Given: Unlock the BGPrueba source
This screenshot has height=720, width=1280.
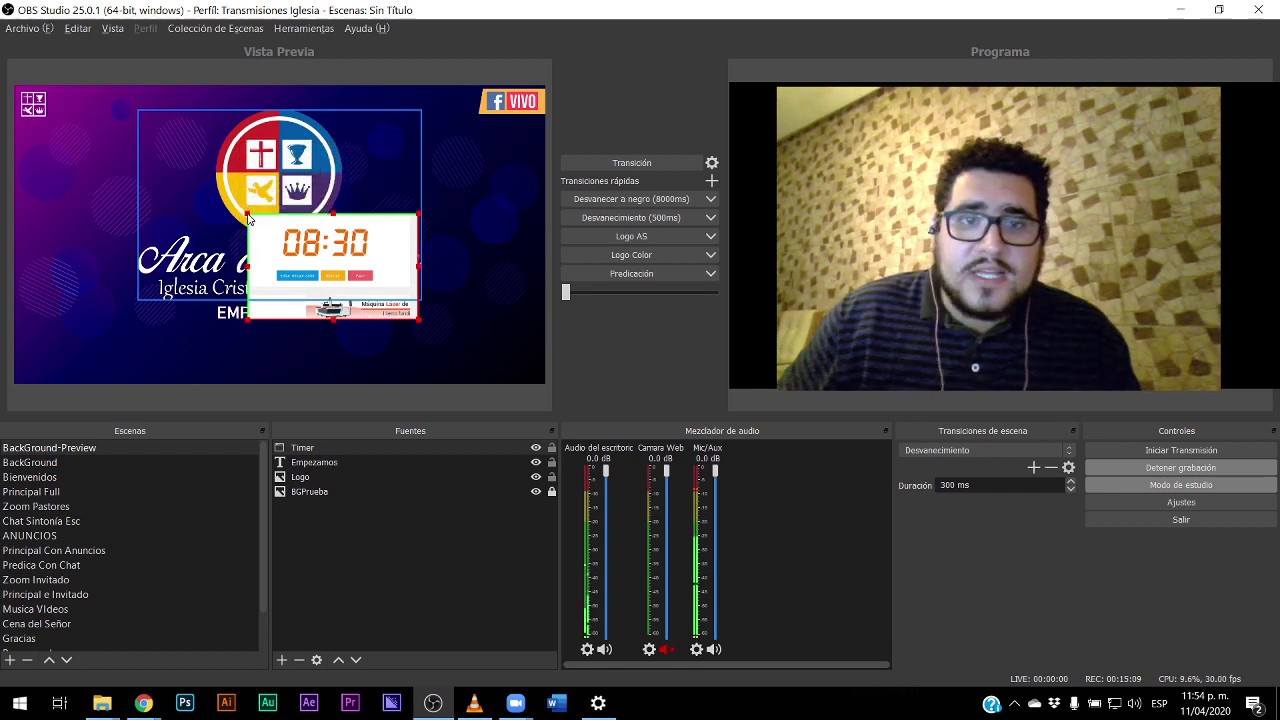Looking at the screenshot, I should 551,492.
